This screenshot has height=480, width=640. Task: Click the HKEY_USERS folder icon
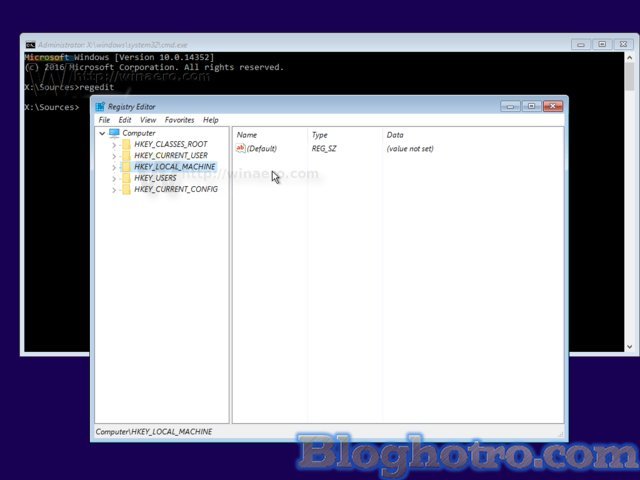pyautogui.click(x=126, y=178)
